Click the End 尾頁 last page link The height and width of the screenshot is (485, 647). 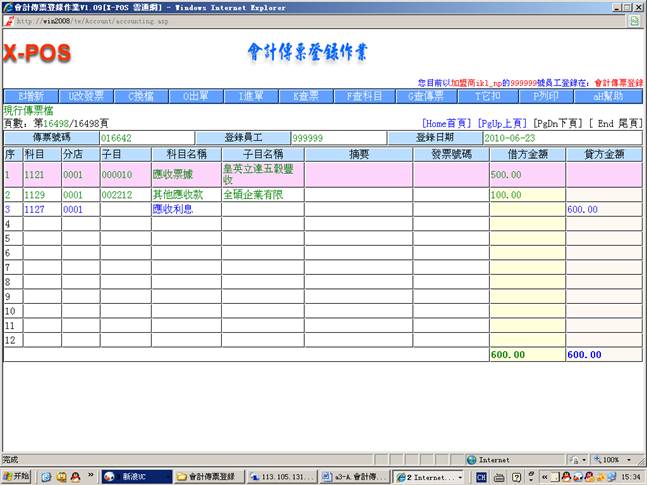[615, 123]
